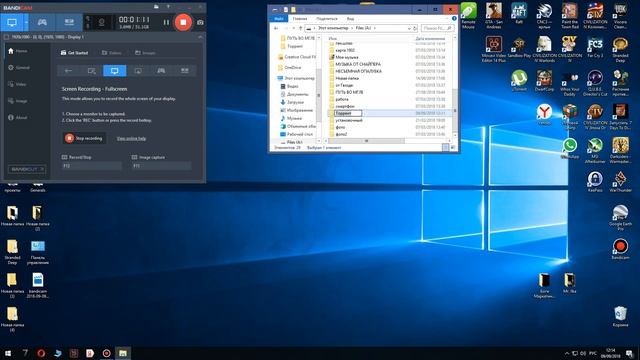Choose around-mouse recording mode icon
640x360 pixels.
click(x=138, y=71)
